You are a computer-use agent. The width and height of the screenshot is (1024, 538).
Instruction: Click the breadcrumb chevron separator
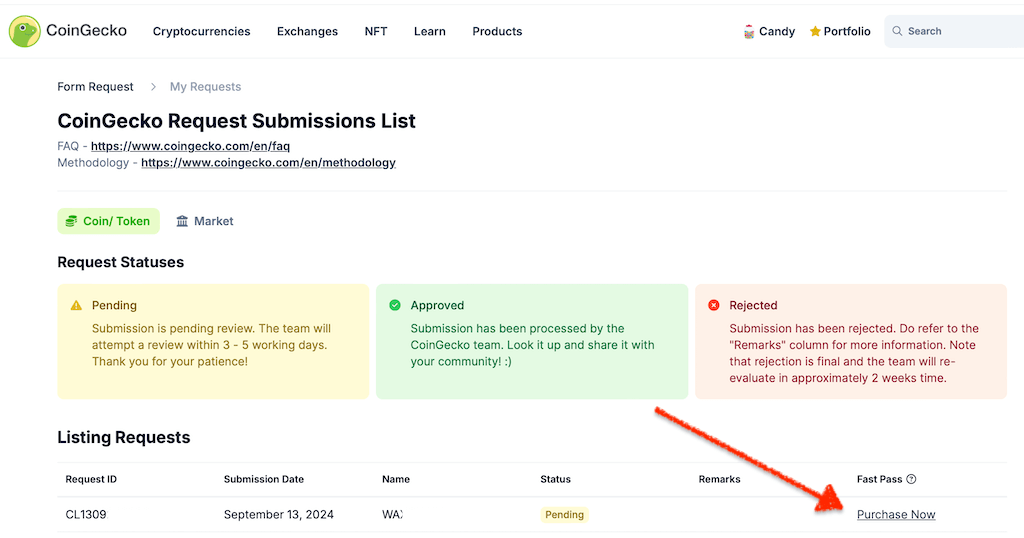pos(153,87)
